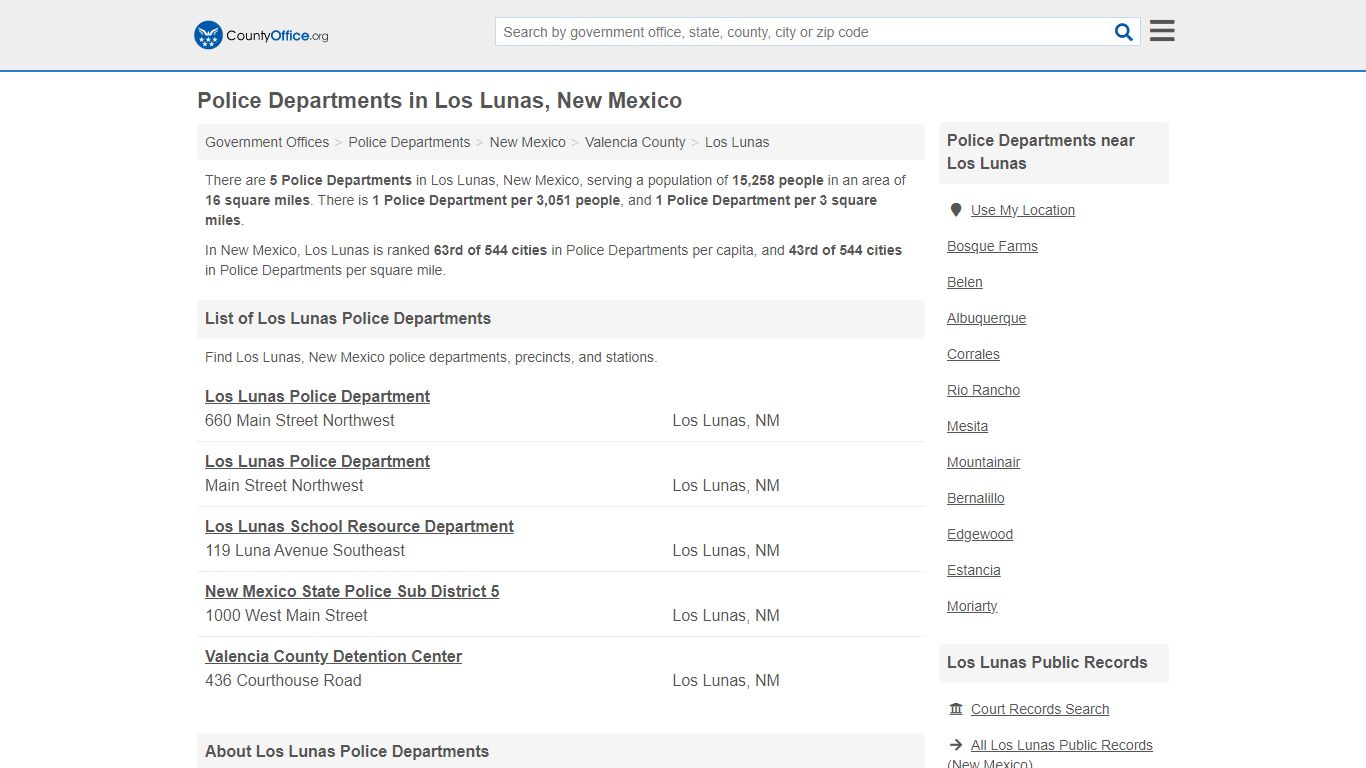The height and width of the screenshot is (768, 1366).
Task: Click the page title Police Departments in Los Lunas
Action: tap(439, 101)
